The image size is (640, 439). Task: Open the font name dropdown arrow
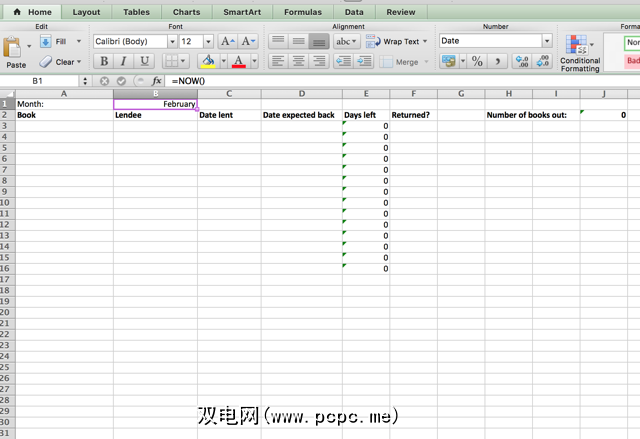click(x=172, y=41)
